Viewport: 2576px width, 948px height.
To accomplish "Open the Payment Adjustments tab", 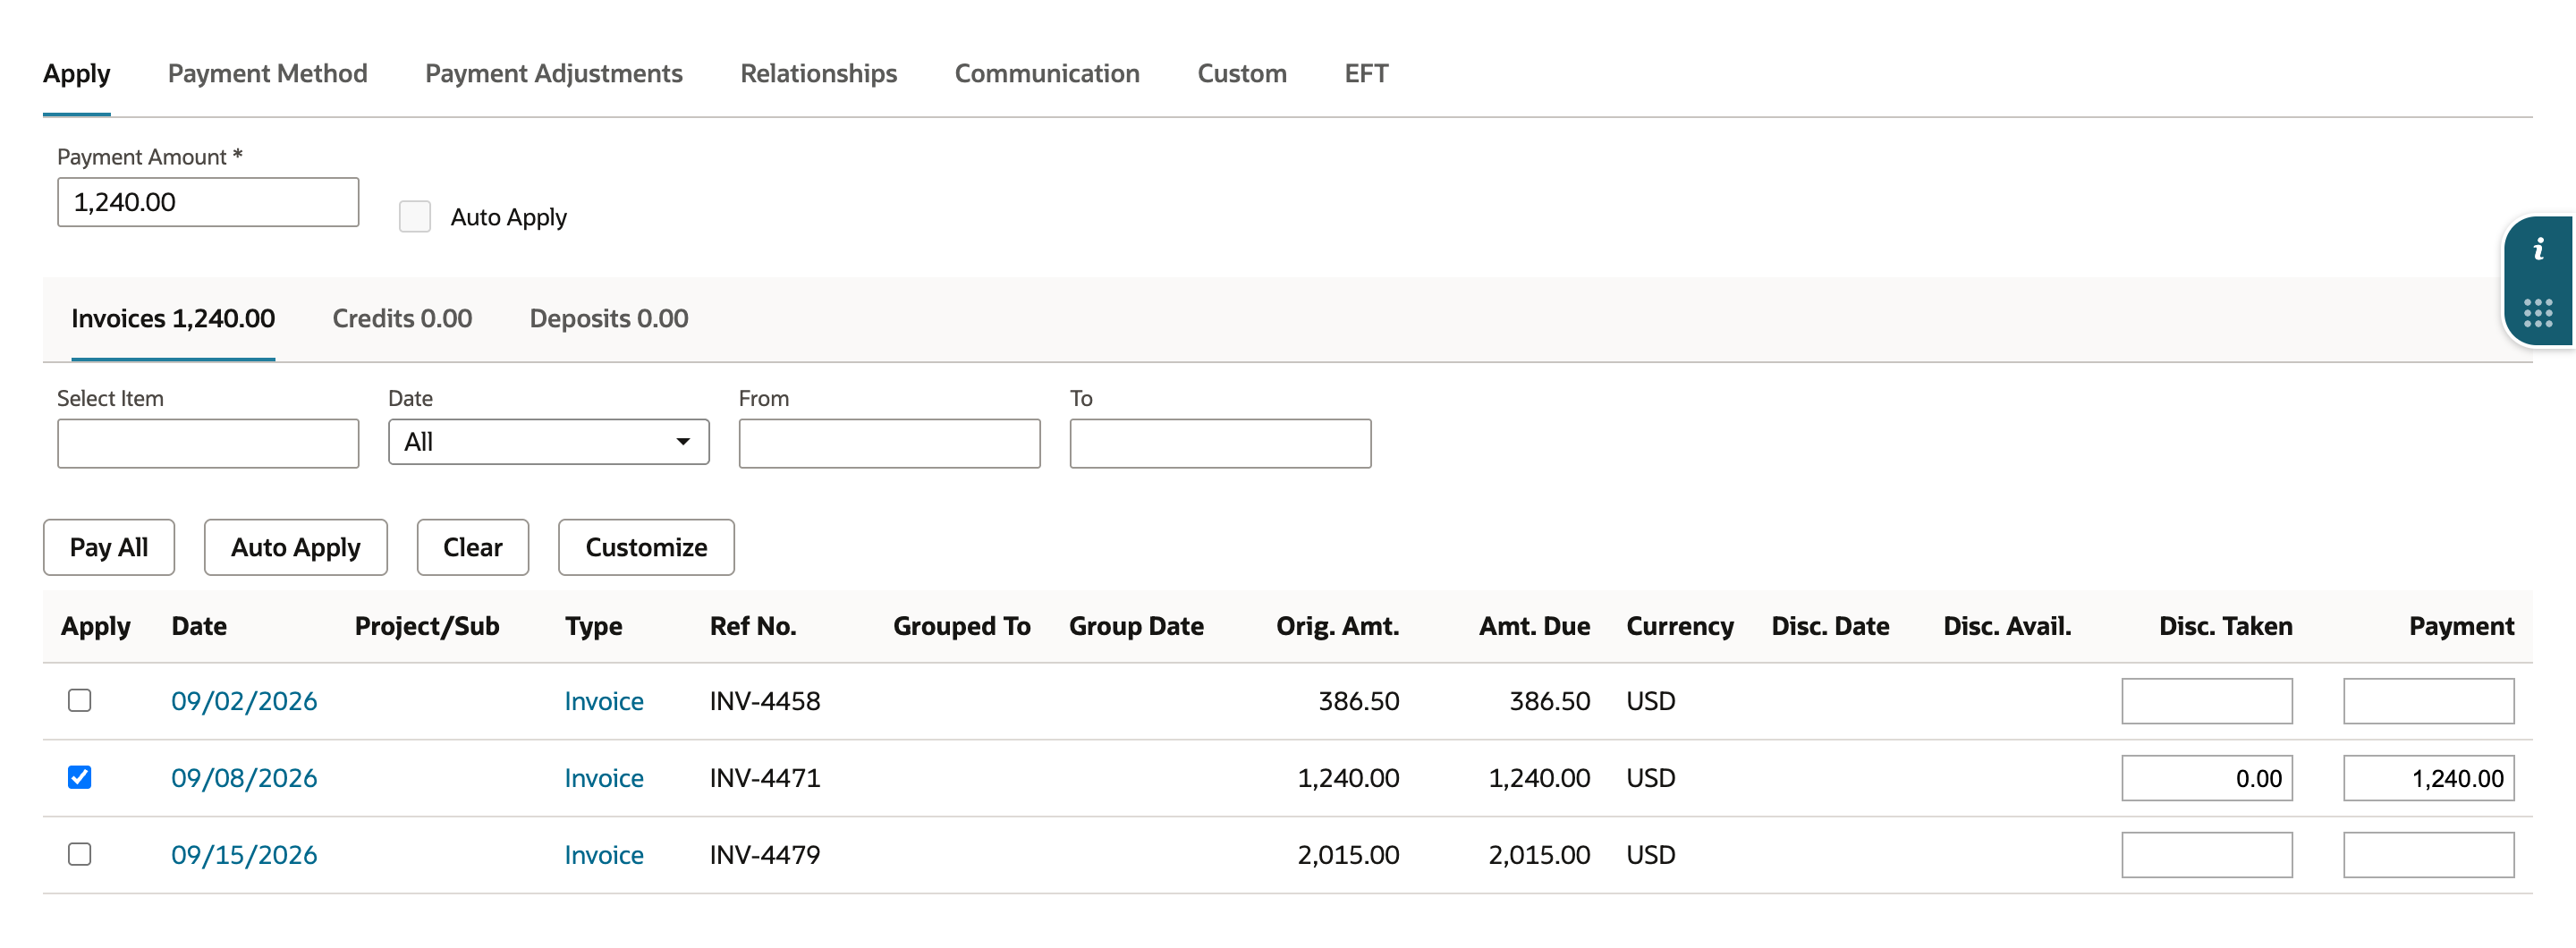I will pos(554,74).
